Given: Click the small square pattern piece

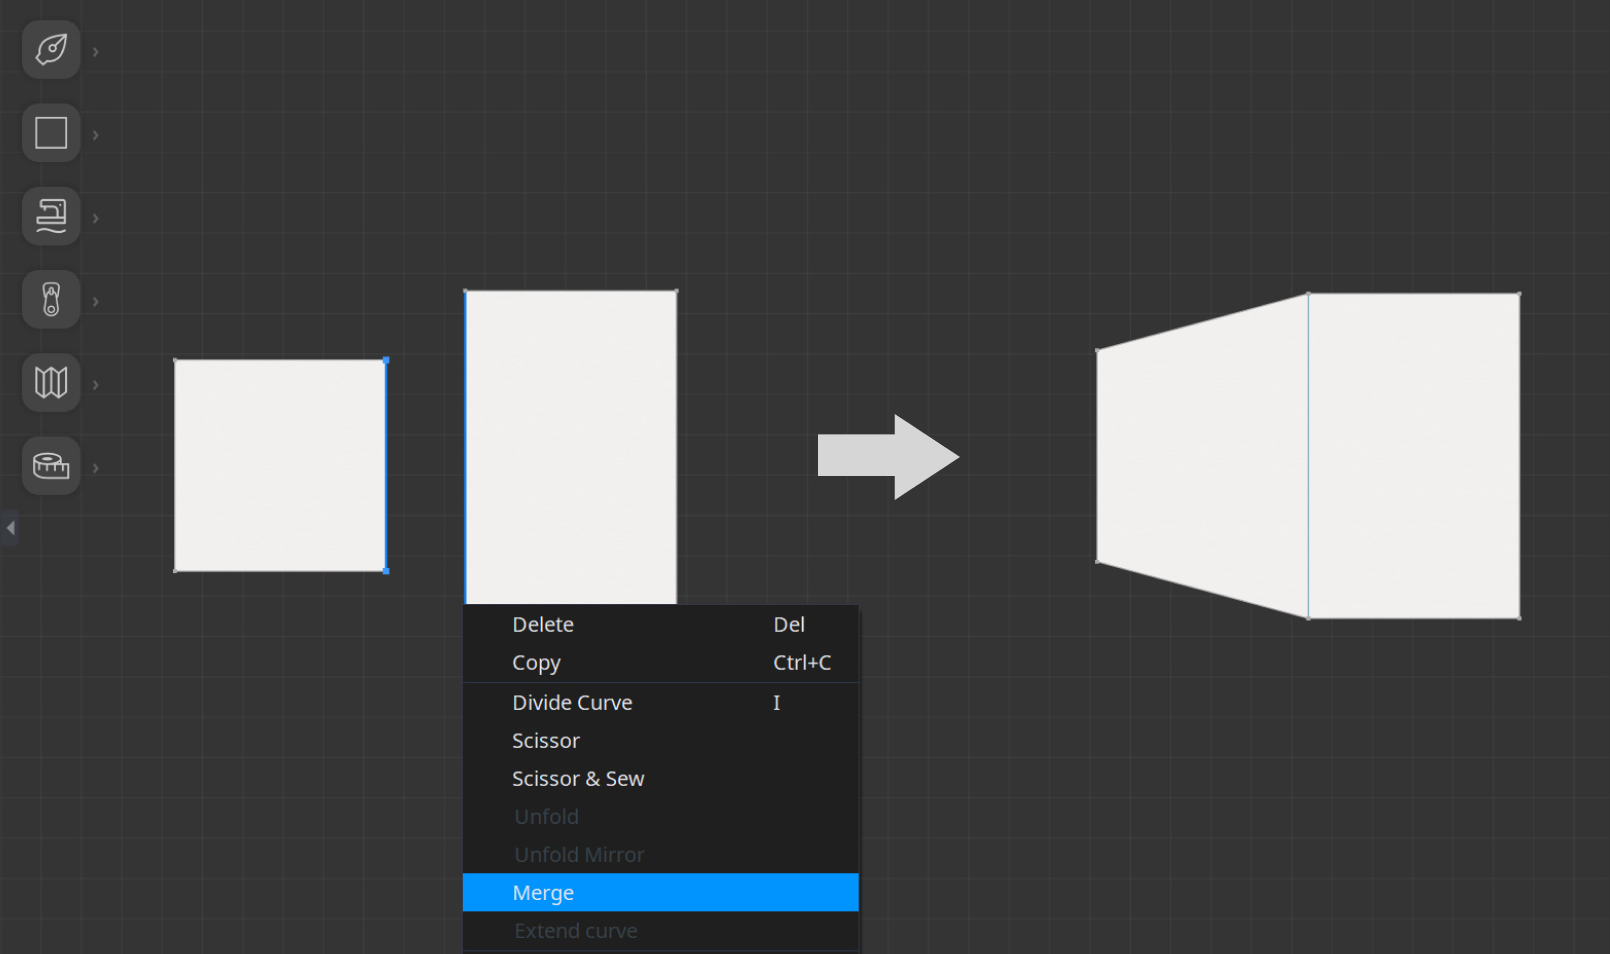Looking at the screenshot, I should (280, 466).
